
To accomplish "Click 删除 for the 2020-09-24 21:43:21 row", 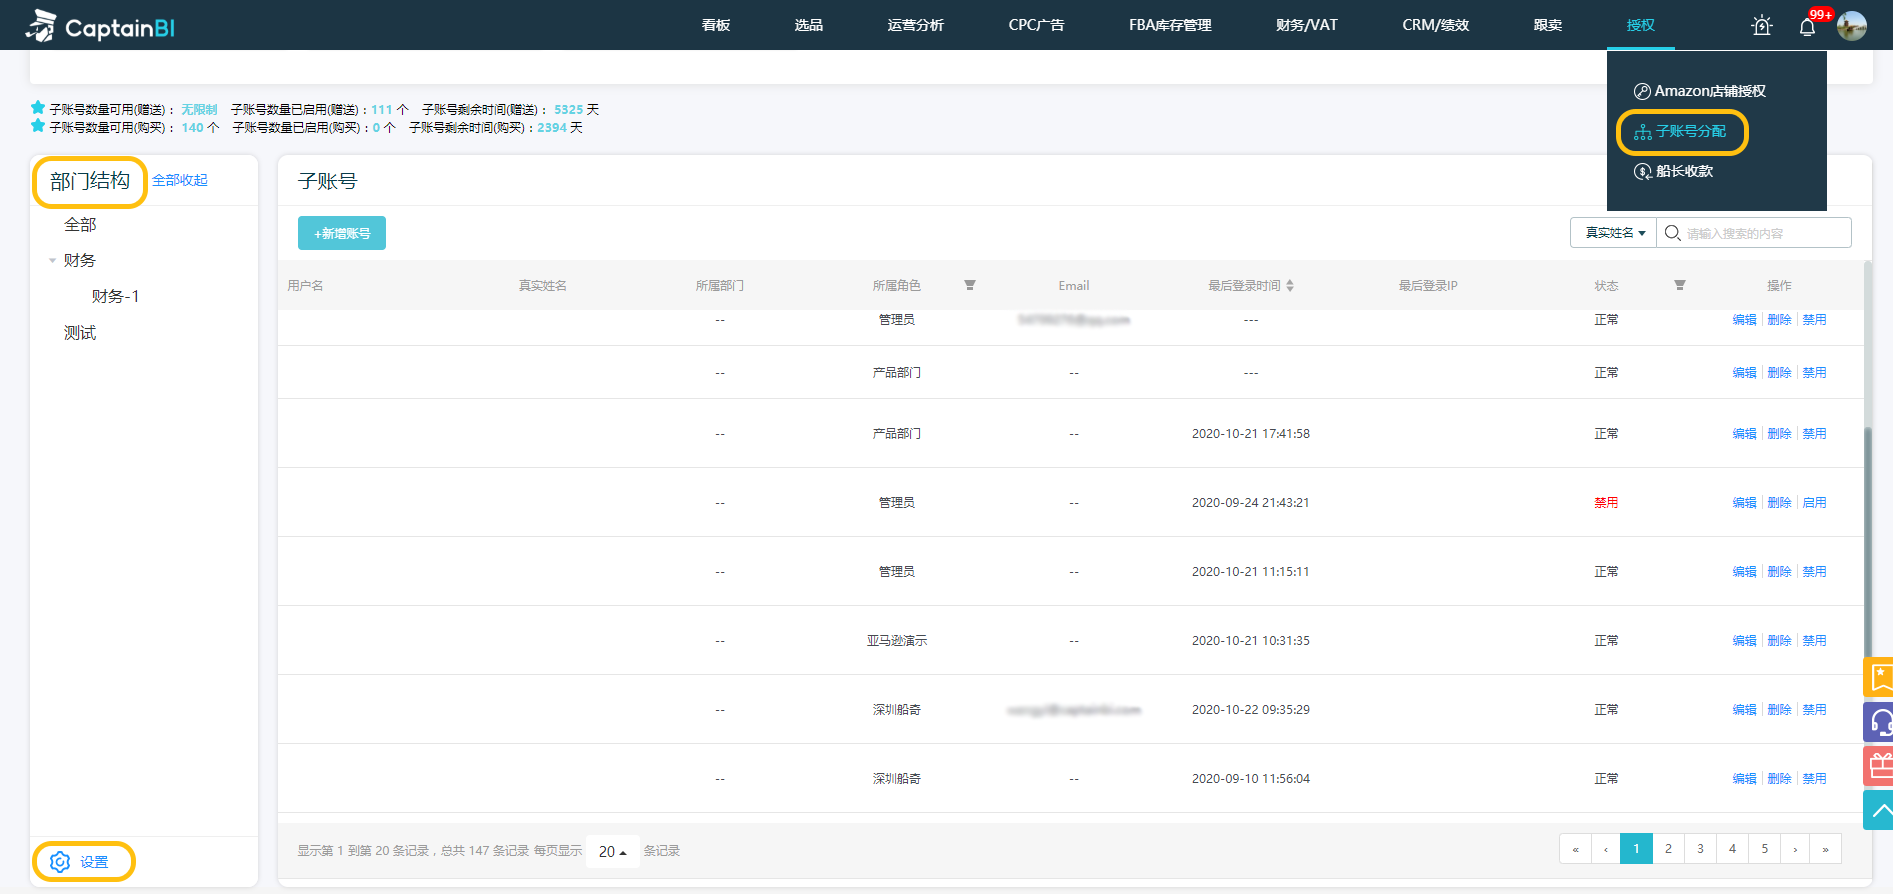I will 1779,503.
